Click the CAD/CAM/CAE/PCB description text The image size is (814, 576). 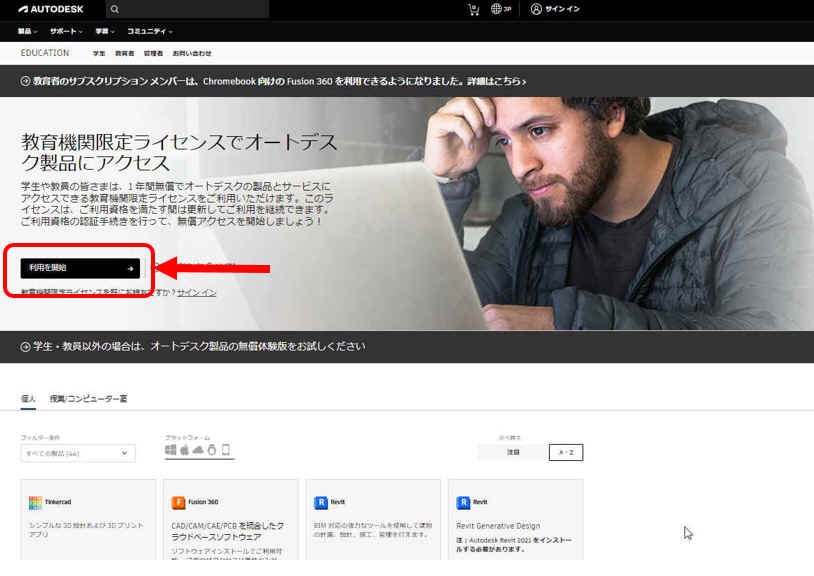(228, 531)
